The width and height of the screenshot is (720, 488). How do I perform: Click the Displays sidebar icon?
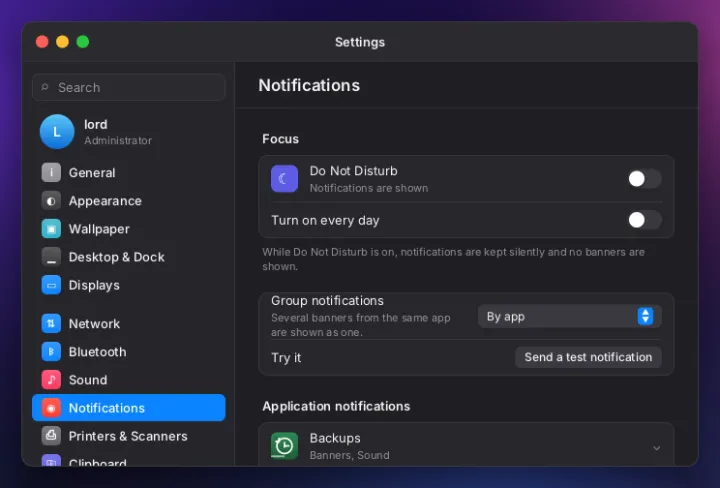(x=51, y=285)
